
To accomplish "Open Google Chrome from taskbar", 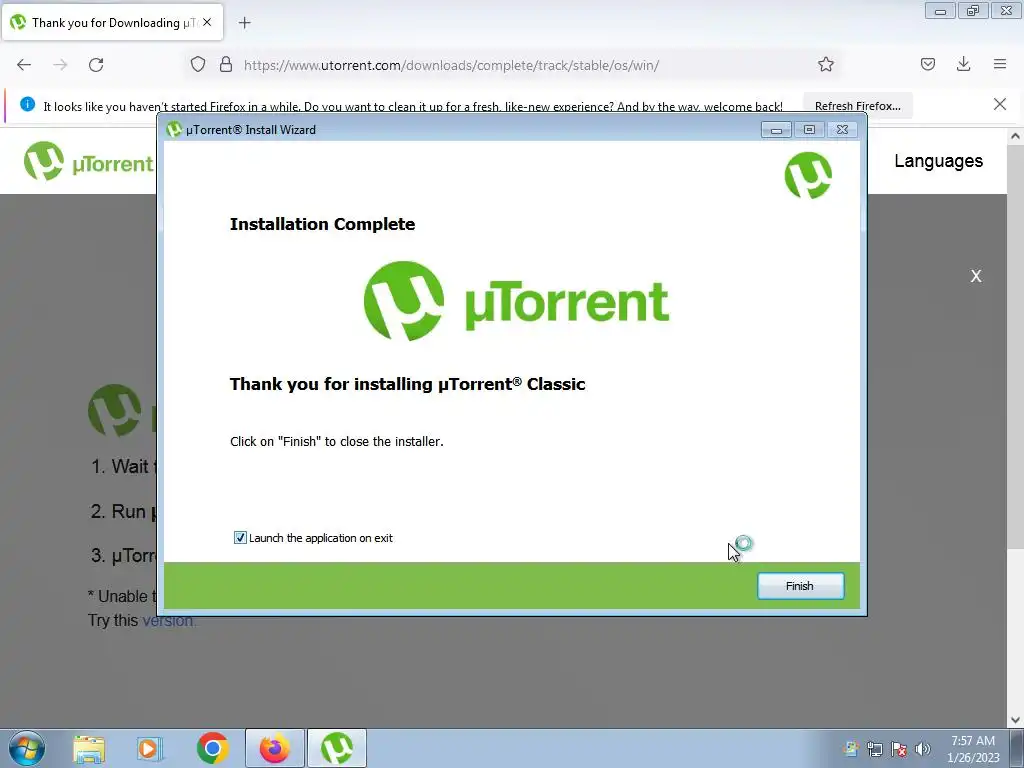I will [212, 748].
